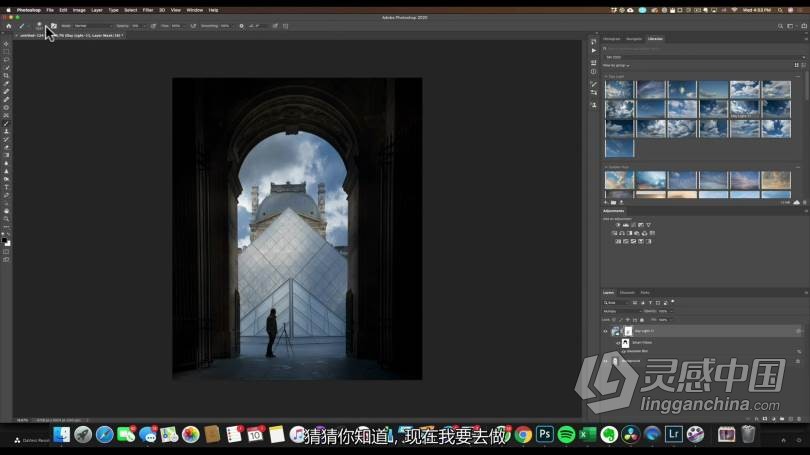This screenshot has height=455, width=810.
Task: Click the delete layer trash icon
Action: pos(799,419)
